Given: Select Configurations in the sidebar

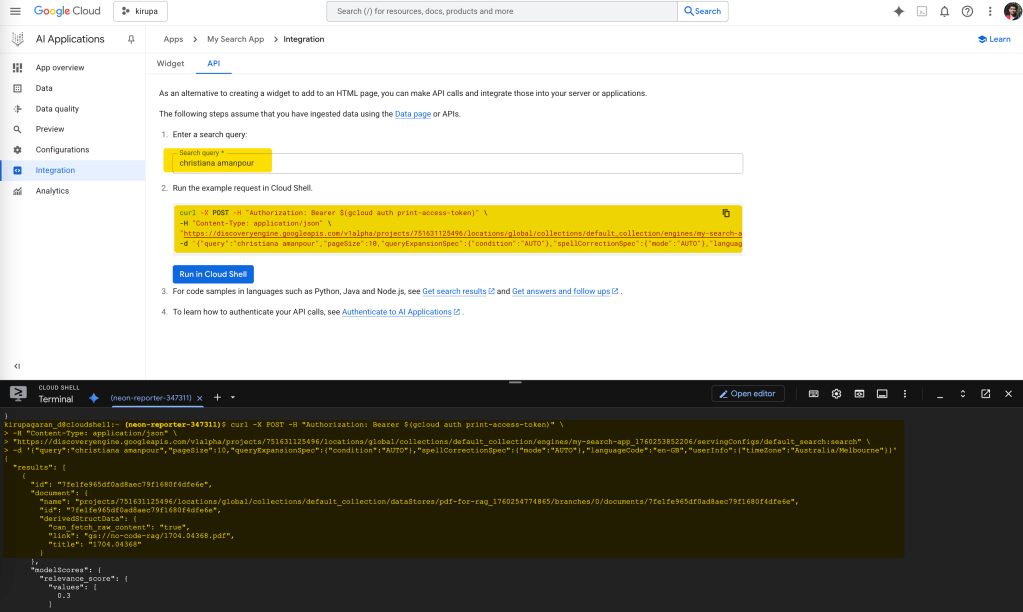Looking at the screenshot, I should pos(62,150).
